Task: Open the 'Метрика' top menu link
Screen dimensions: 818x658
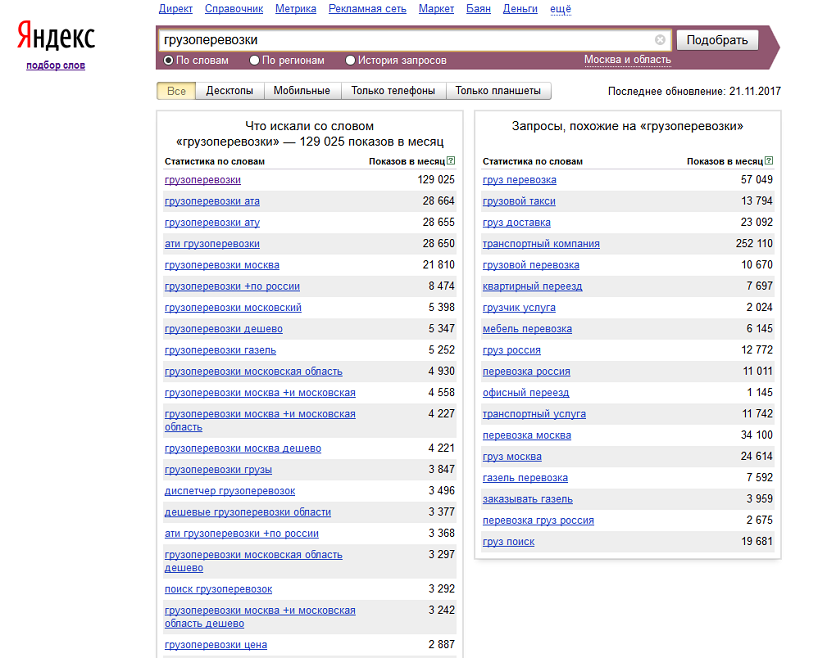Action: (296, 9)
